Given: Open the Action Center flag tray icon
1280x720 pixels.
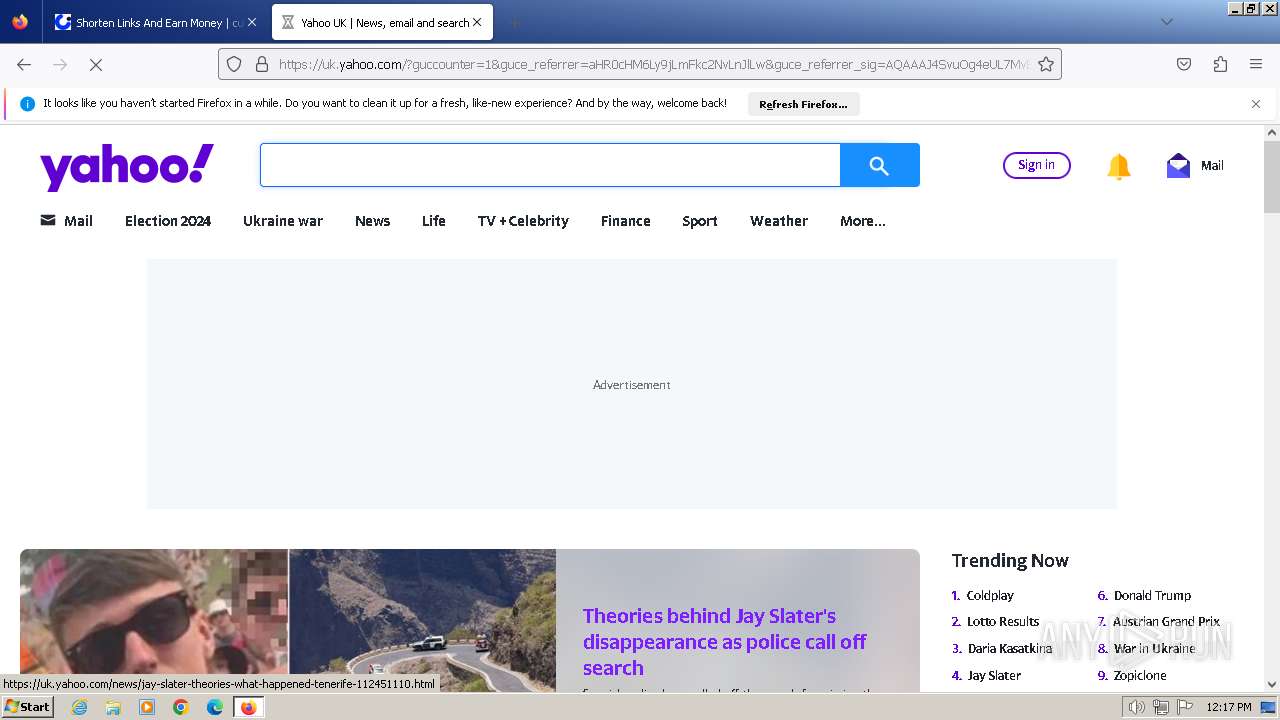Looking at the screenshot, I should [1185, 707].
